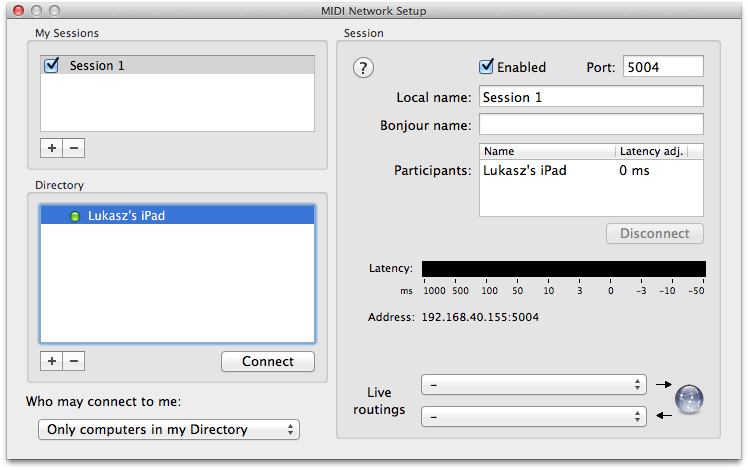Viewport: 748px width, 470px height.
Task: Click the Connect button
Action: 268,361
